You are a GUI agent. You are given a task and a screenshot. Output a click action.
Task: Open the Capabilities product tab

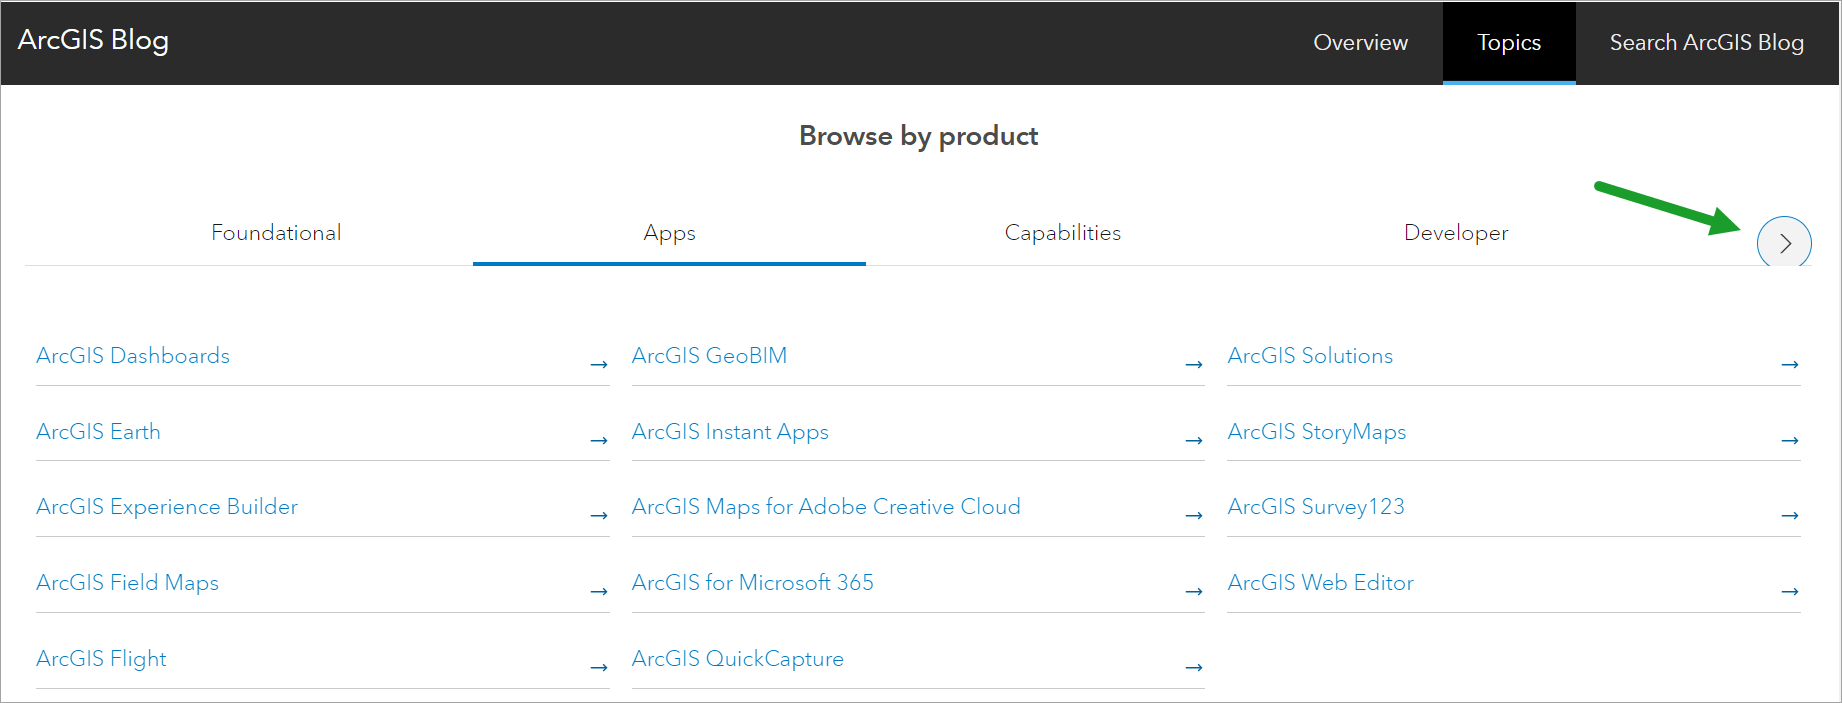tap(1062, 233)
